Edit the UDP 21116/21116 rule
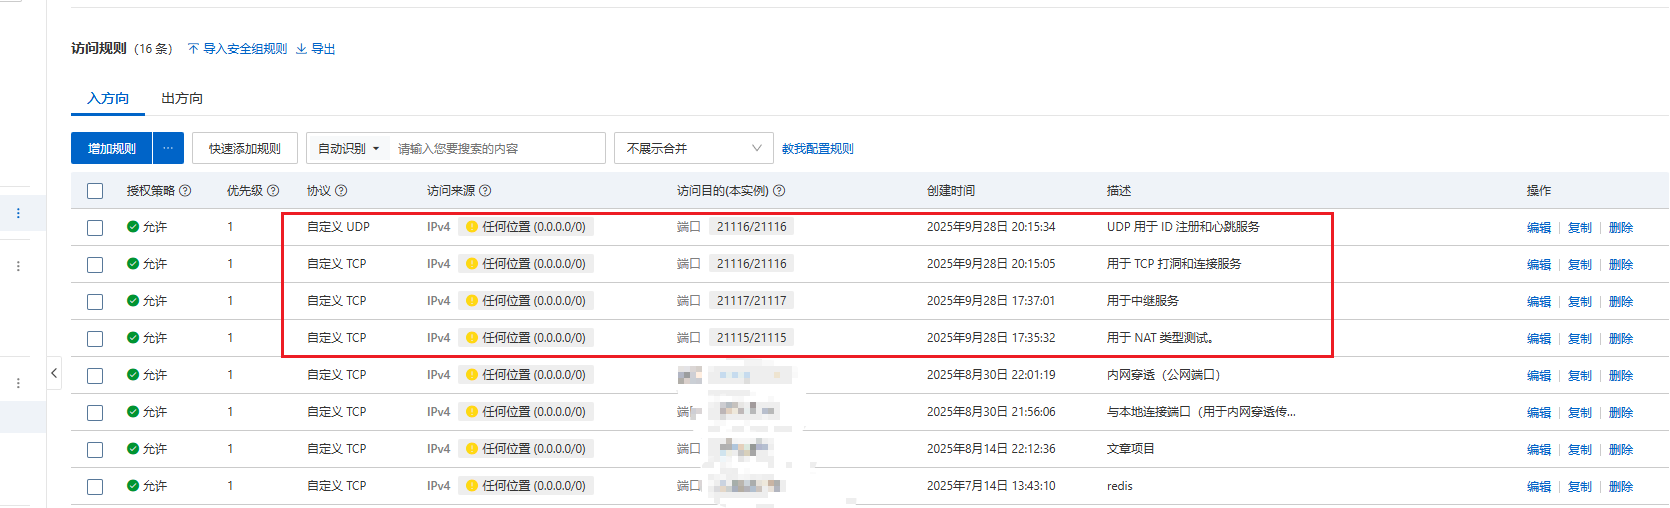This screenshot has width=1670, height=508. coord(1539,228)
